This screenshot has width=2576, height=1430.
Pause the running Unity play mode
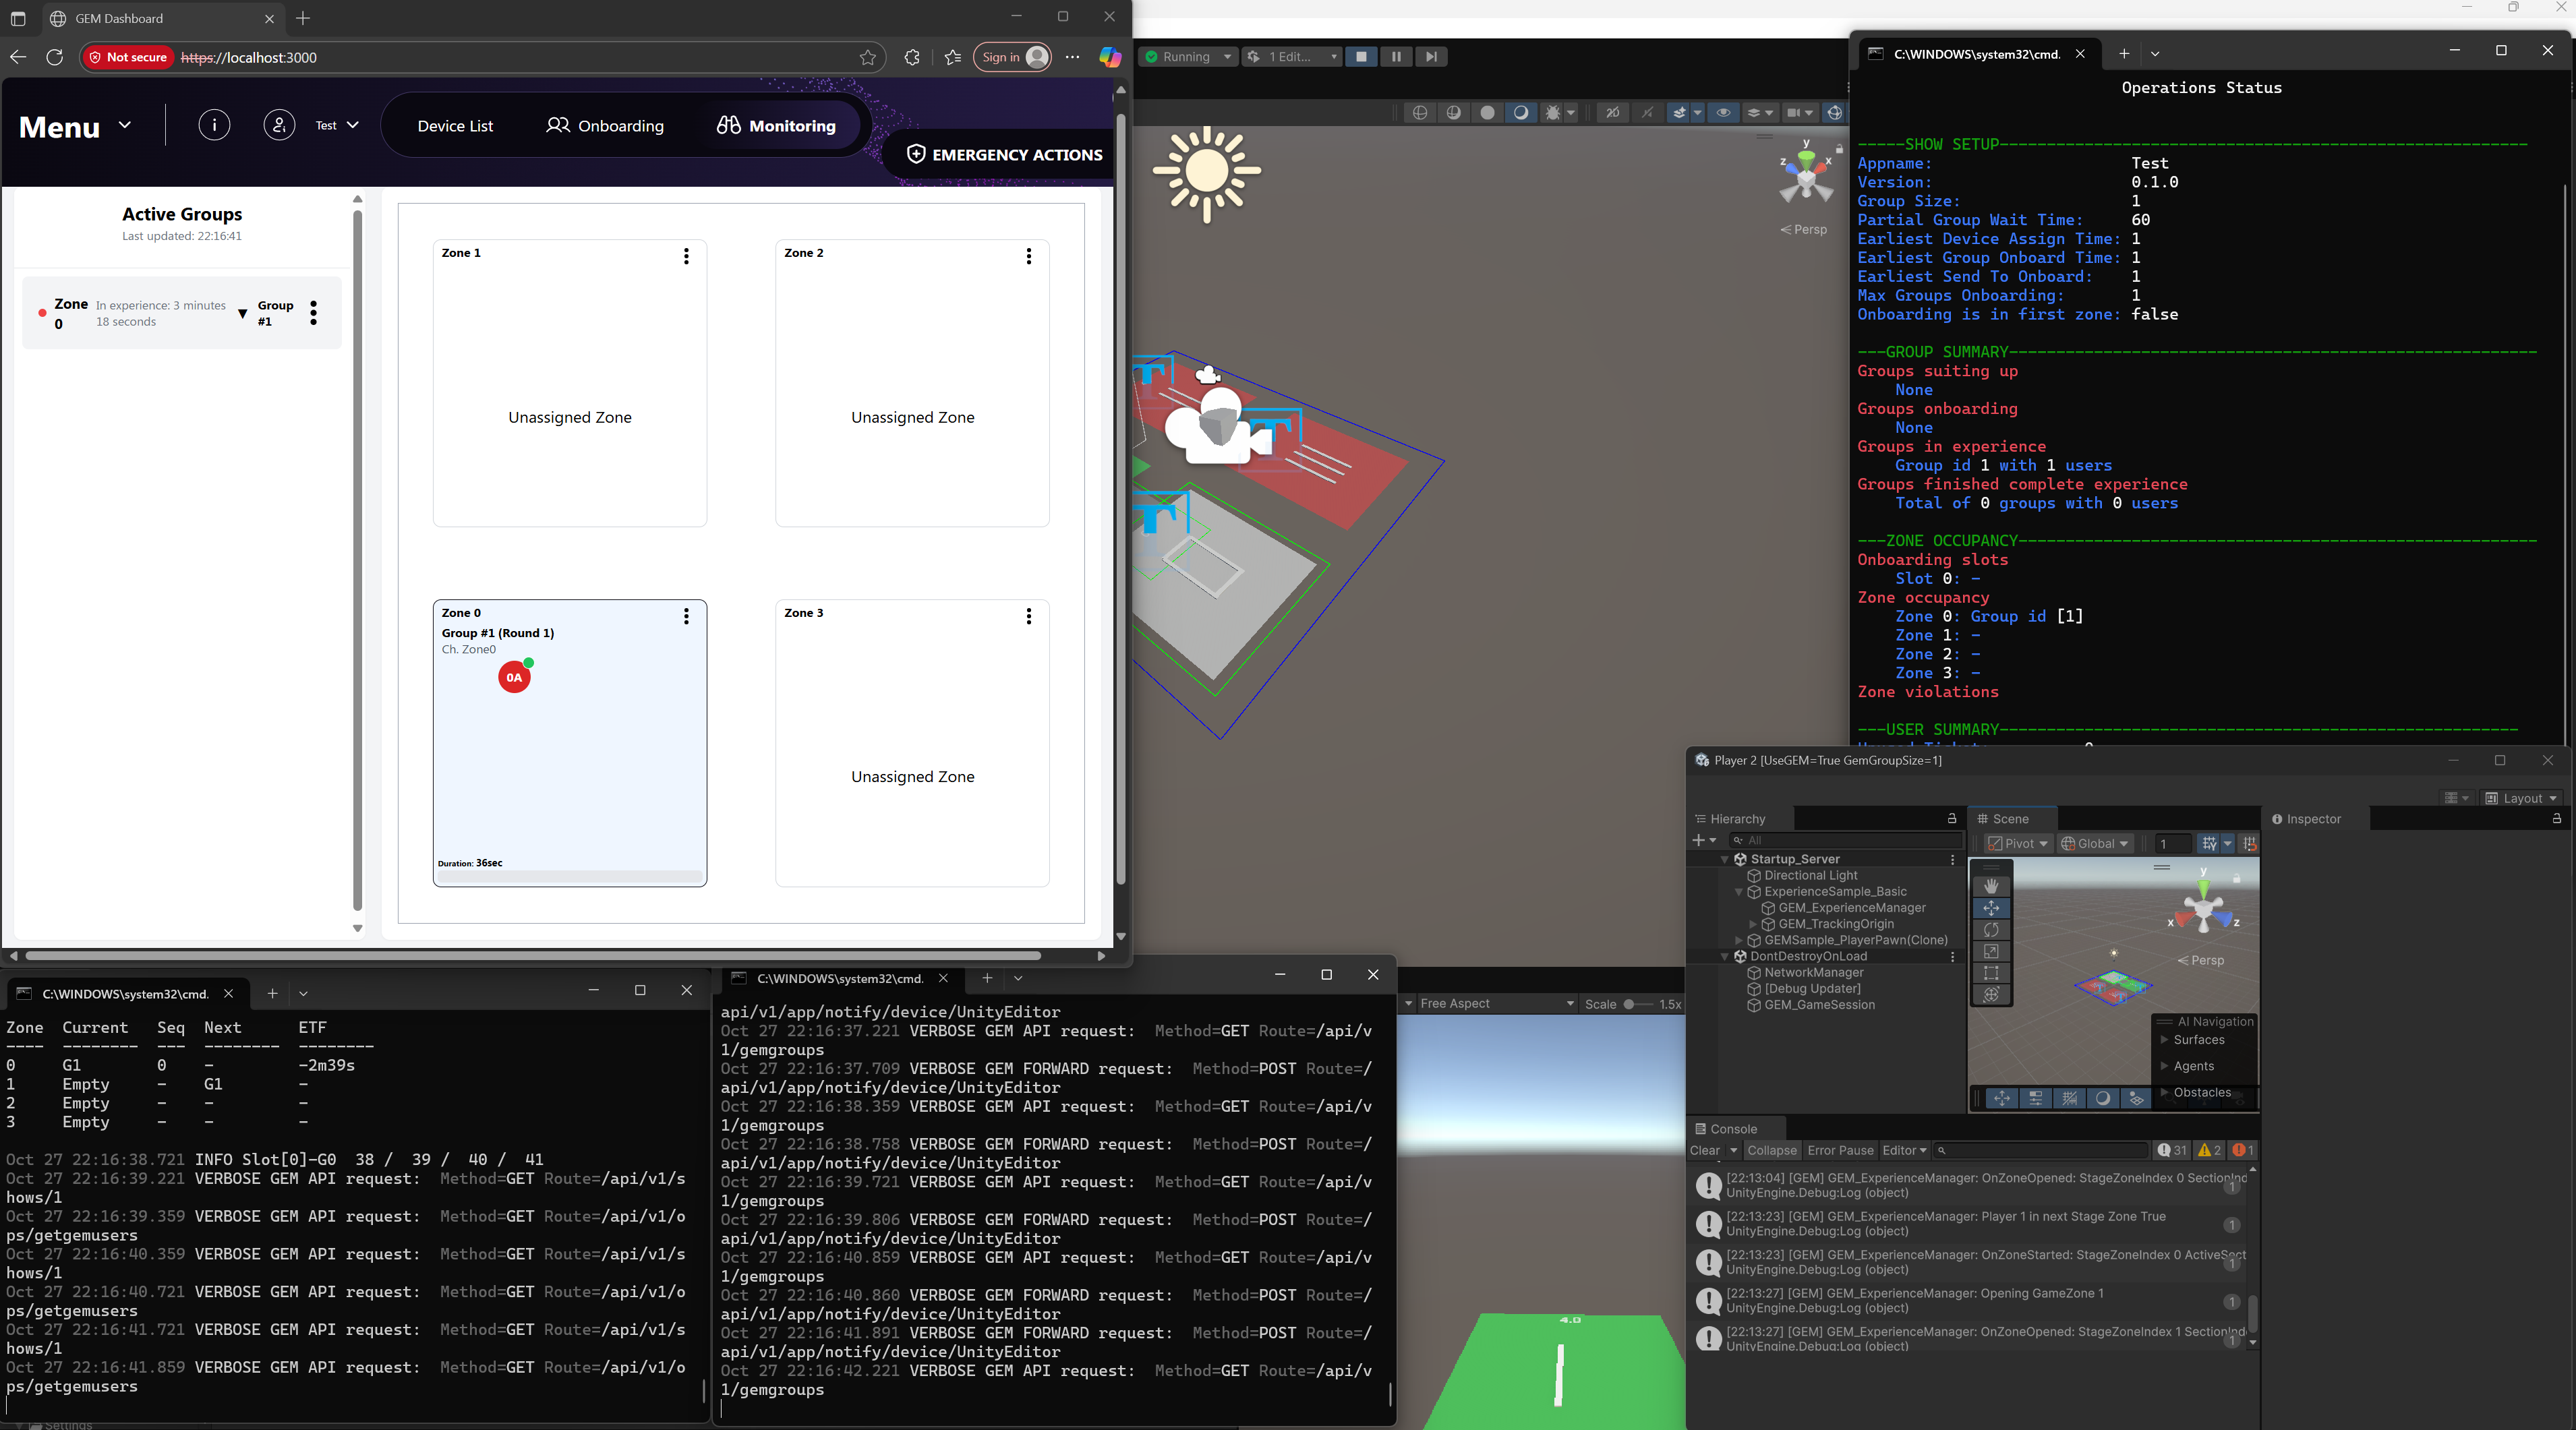[x=1396, y=57]
